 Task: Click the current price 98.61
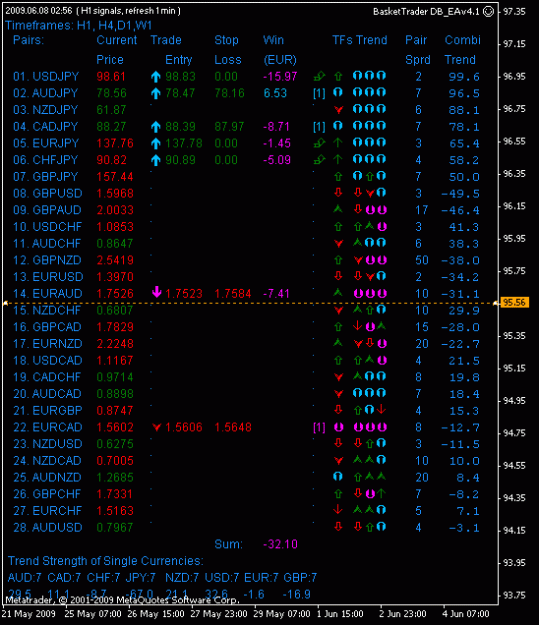pos(111,77)
